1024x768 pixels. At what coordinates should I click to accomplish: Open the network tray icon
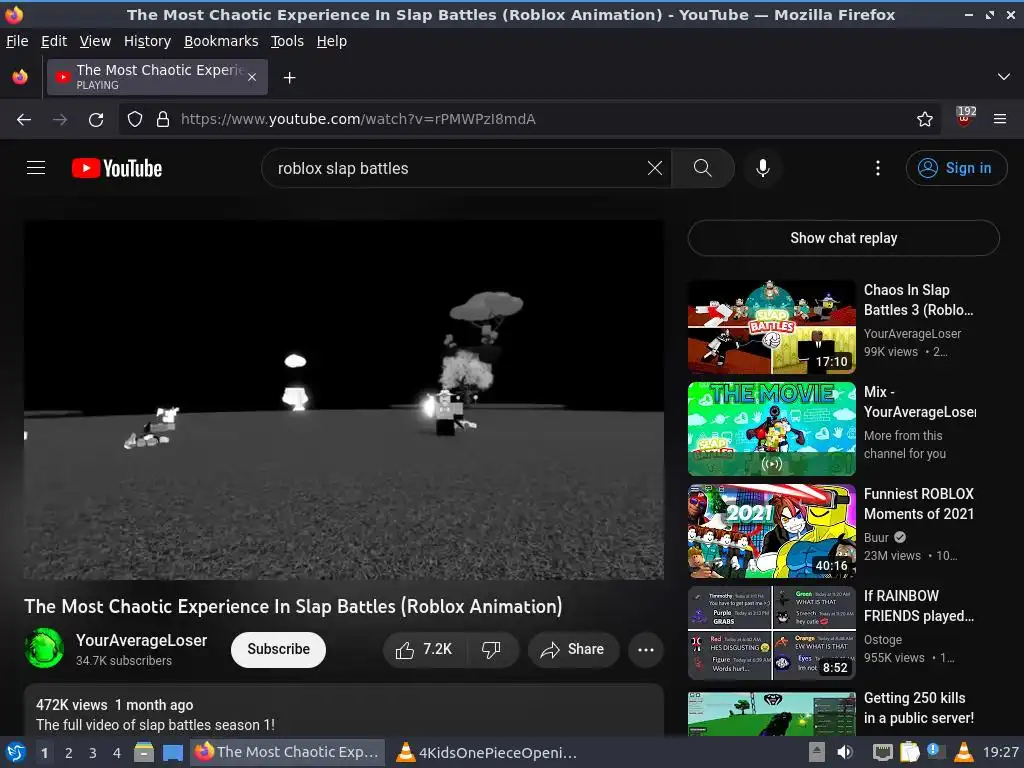click(x=883, y=753)
